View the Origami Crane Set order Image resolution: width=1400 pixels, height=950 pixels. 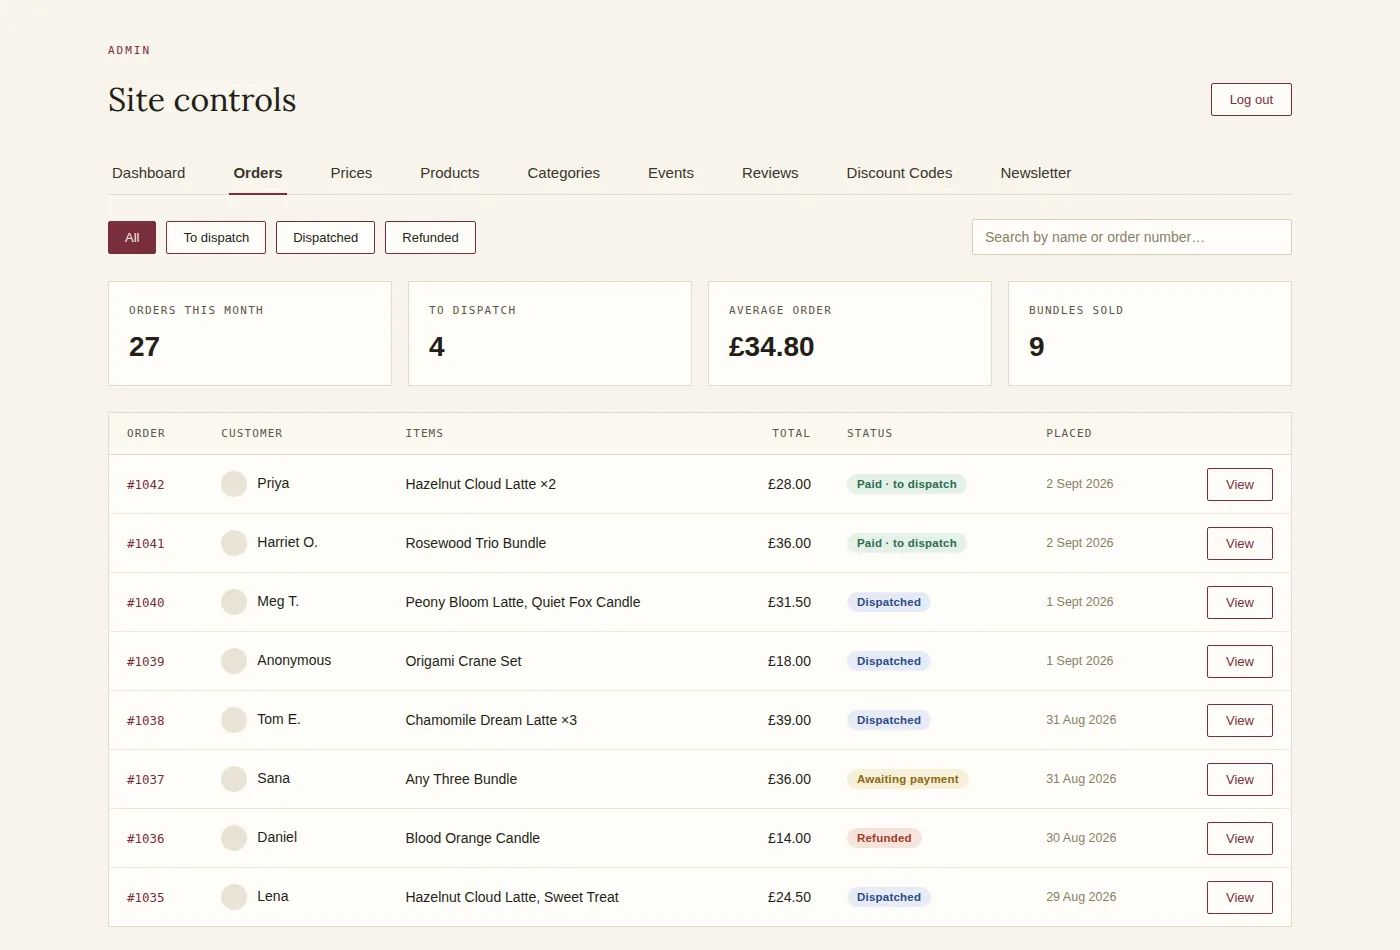pos(1240,662)
